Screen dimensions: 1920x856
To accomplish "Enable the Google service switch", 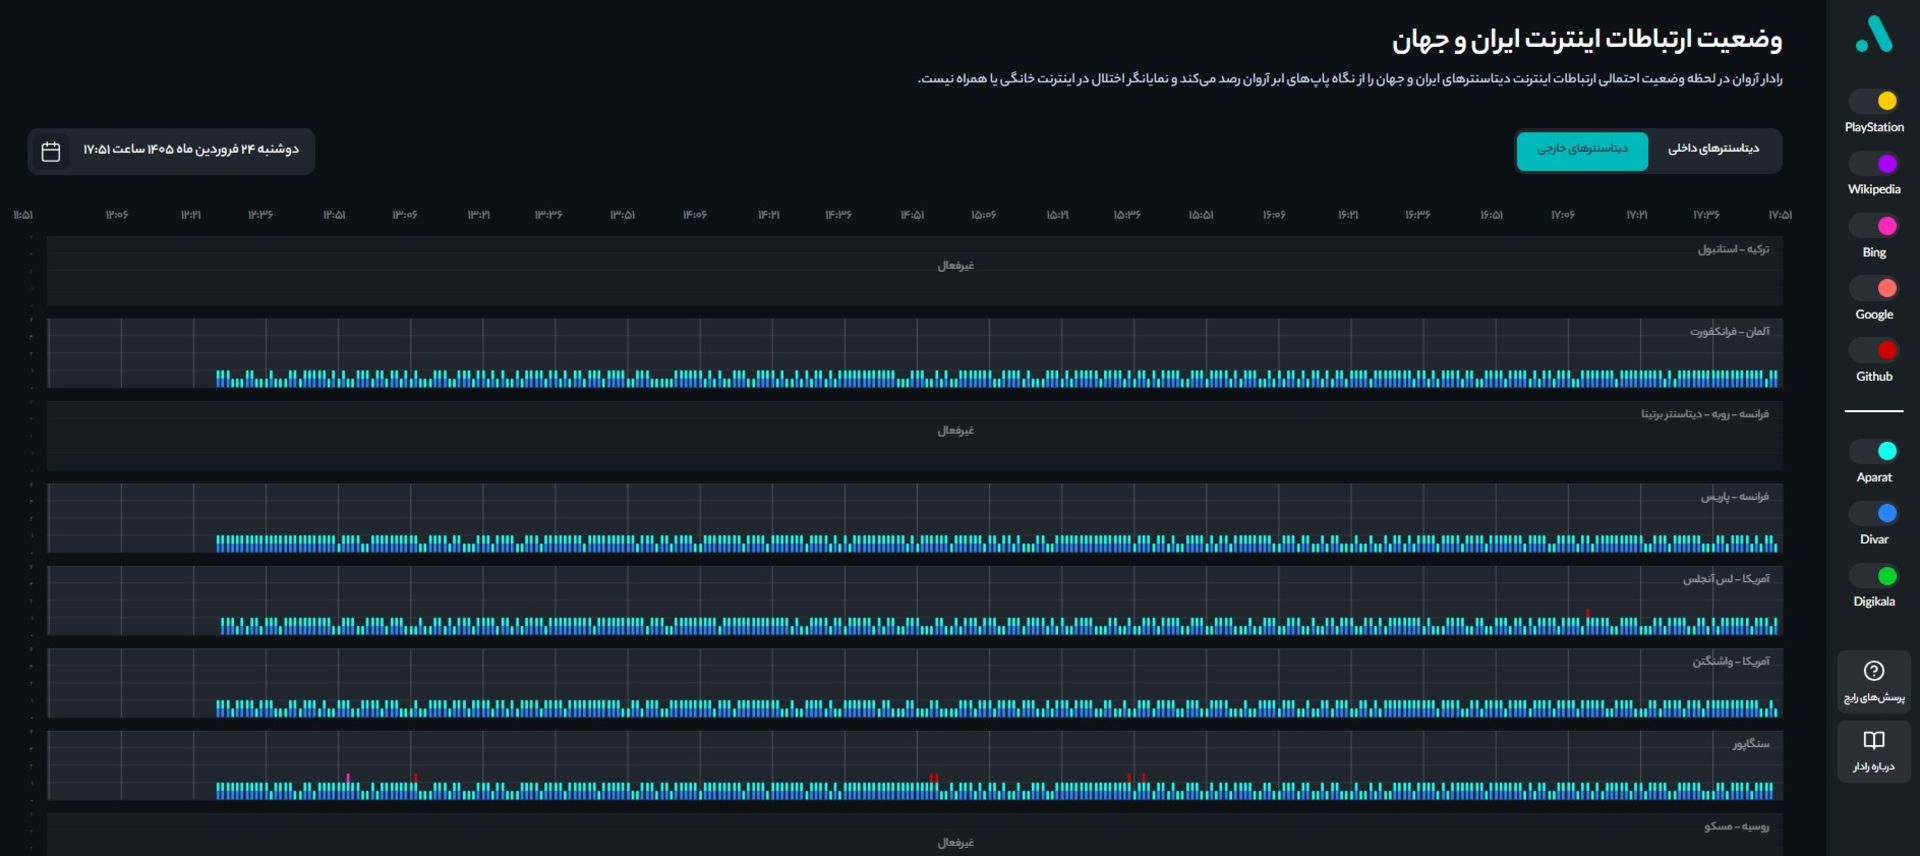I will pyautogui.click(x=1874, y=288).
